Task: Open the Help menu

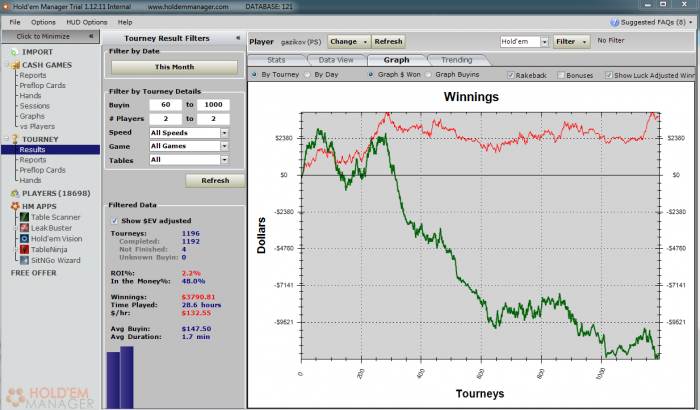Action: click(x=125, y=22)
